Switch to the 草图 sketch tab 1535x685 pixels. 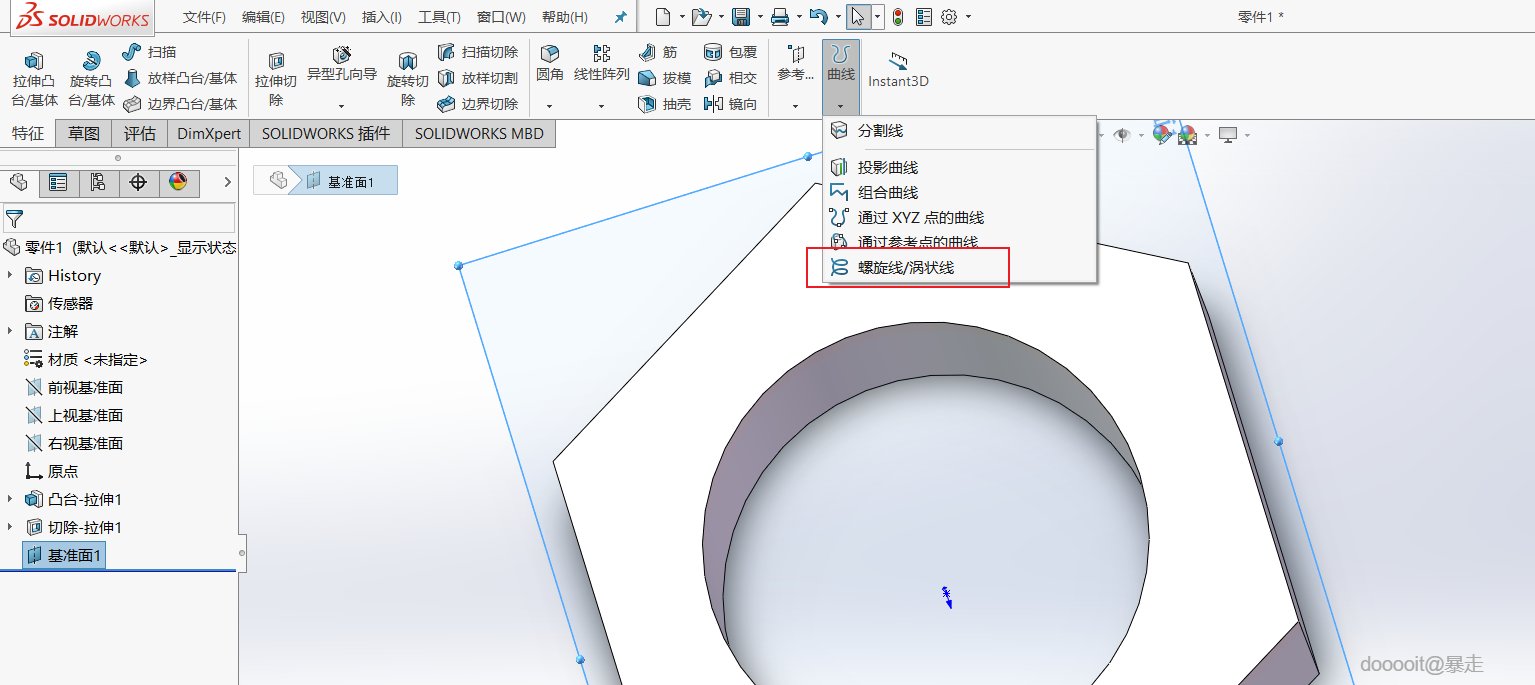84,134
